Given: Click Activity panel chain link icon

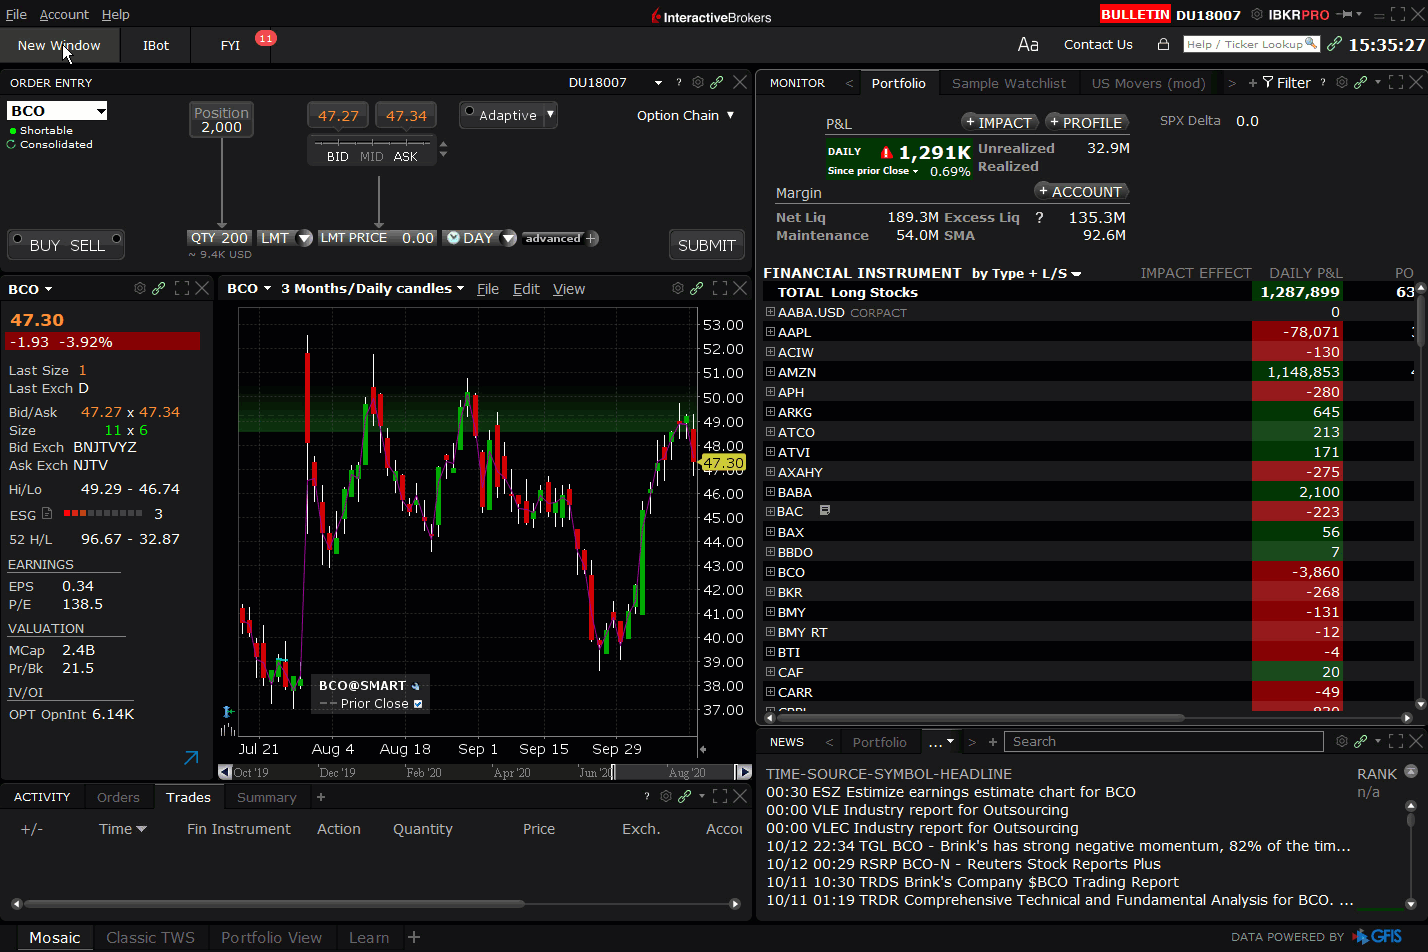Looking at the screenshot, I should pyautogui.click(x=685, y=796).
